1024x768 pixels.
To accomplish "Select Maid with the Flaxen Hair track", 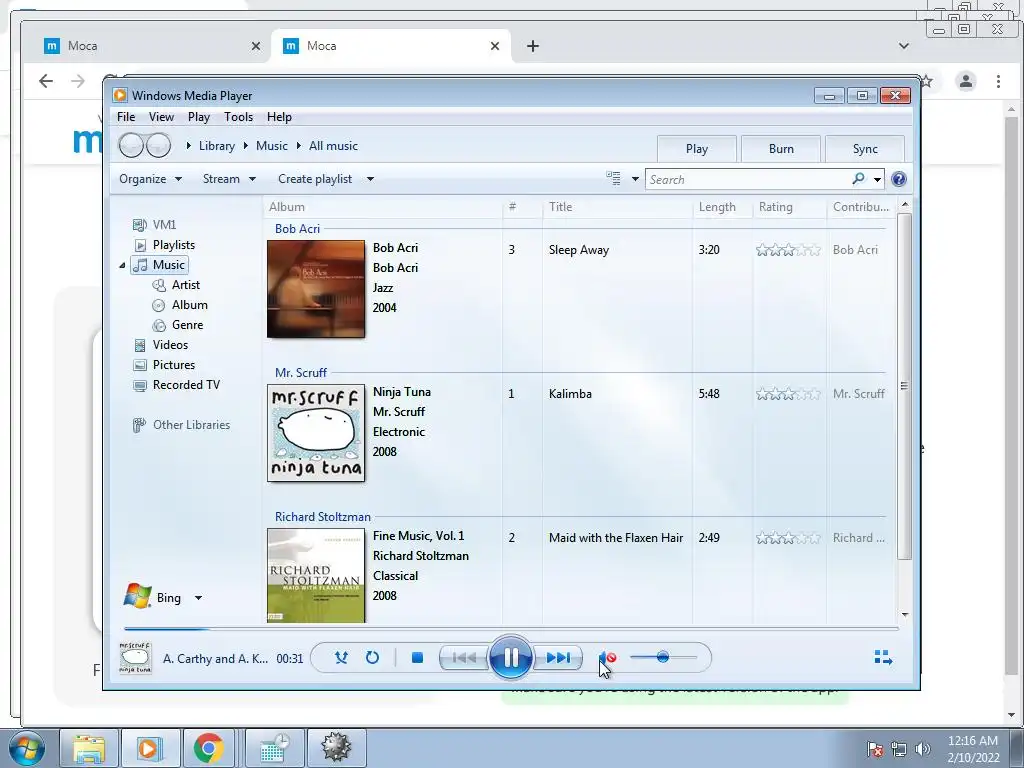I will coord(616,538).
